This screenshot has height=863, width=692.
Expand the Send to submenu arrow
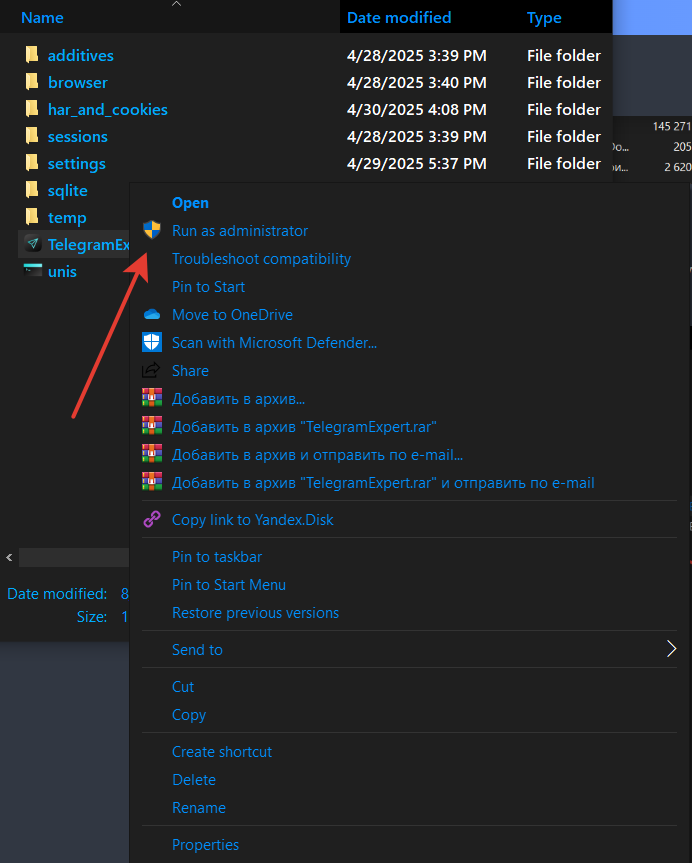671,650
